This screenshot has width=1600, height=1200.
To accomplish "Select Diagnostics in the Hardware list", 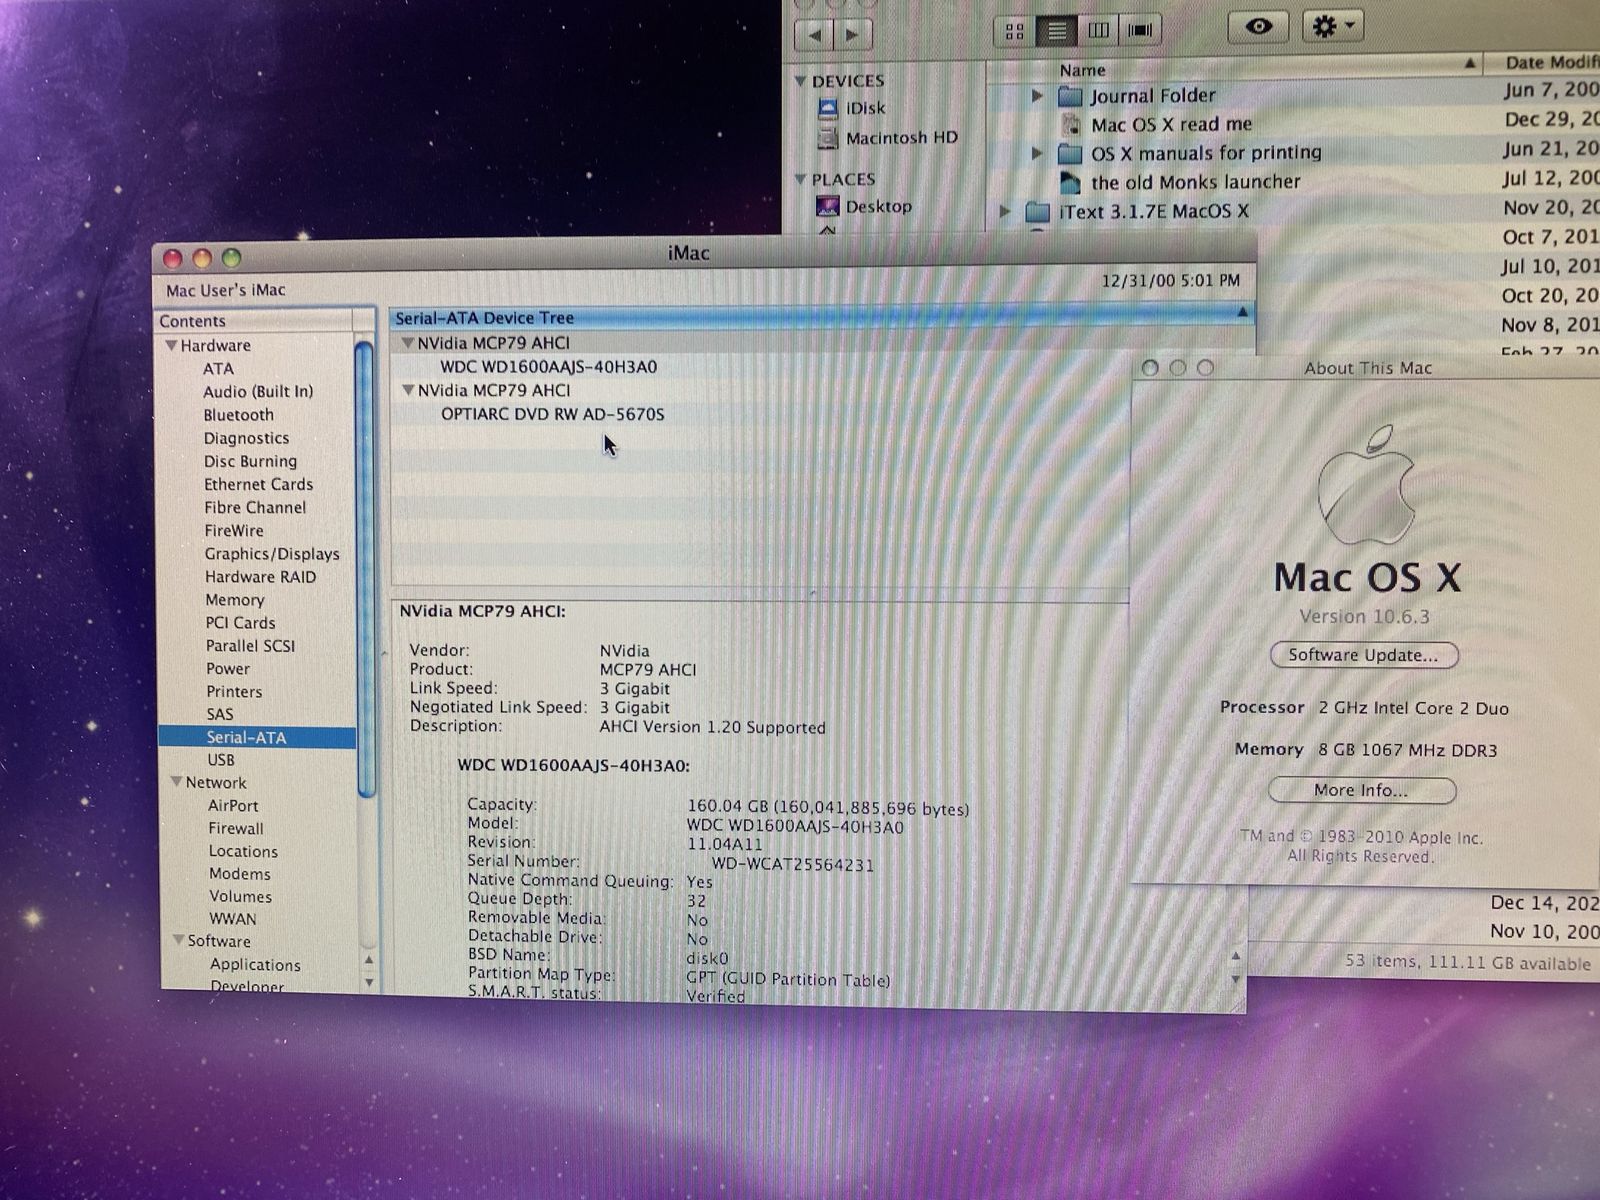I will pyautogui.click(x=246, y=438).
